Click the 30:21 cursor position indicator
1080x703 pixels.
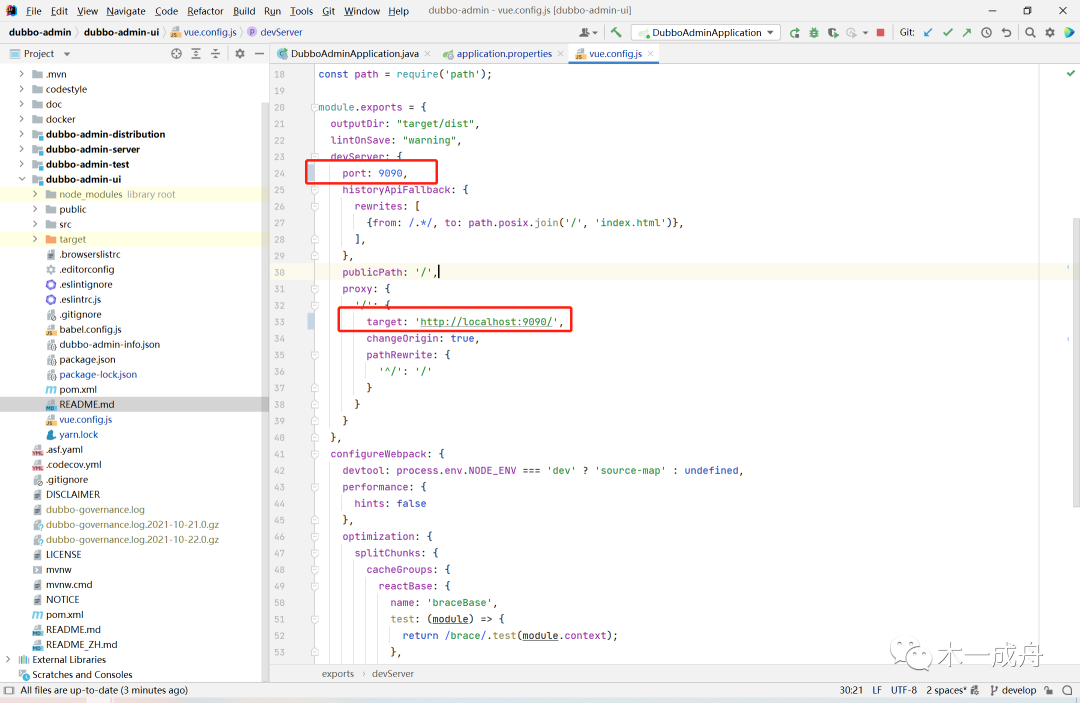[x=851, y=690]
